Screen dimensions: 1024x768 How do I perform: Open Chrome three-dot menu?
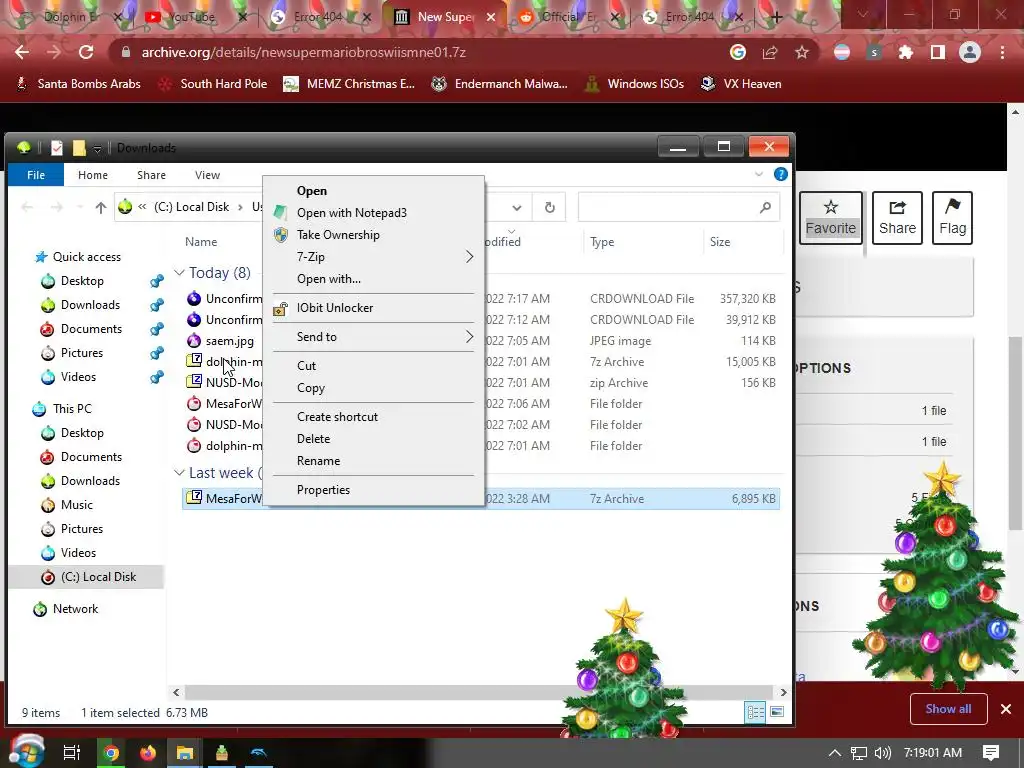1002,52
